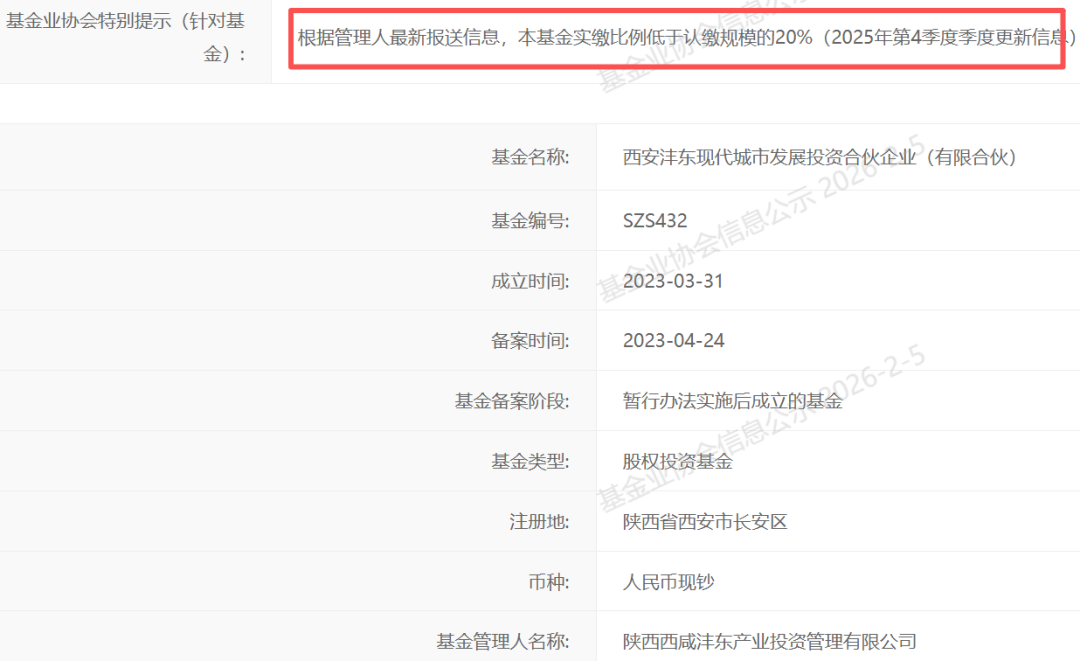Click the value 暂行办法实施后成立的基金
Viewport: 1080px width, 661px height.
(x=733, y=401)
